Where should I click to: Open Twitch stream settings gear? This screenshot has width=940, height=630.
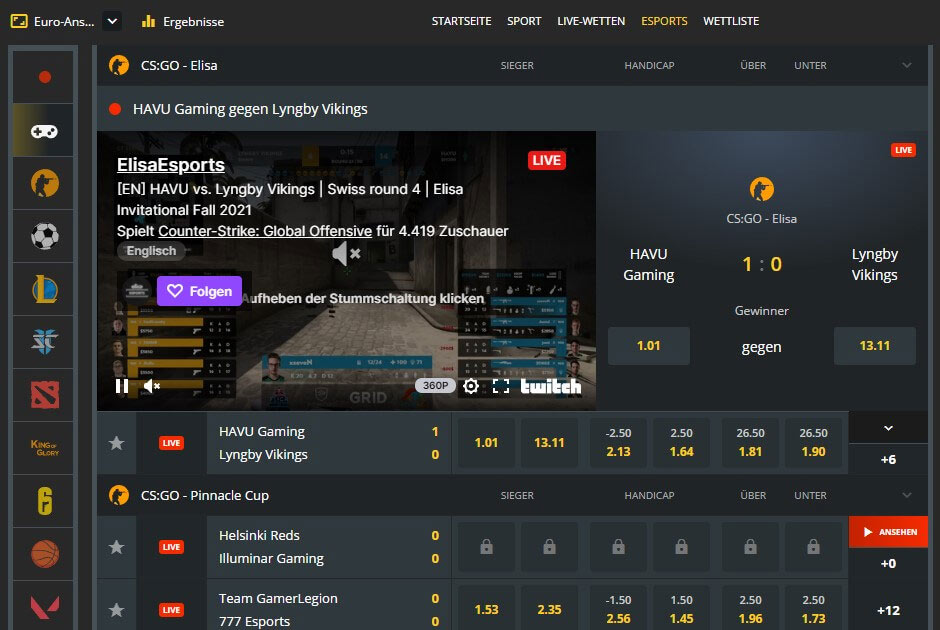pos(471,386)
